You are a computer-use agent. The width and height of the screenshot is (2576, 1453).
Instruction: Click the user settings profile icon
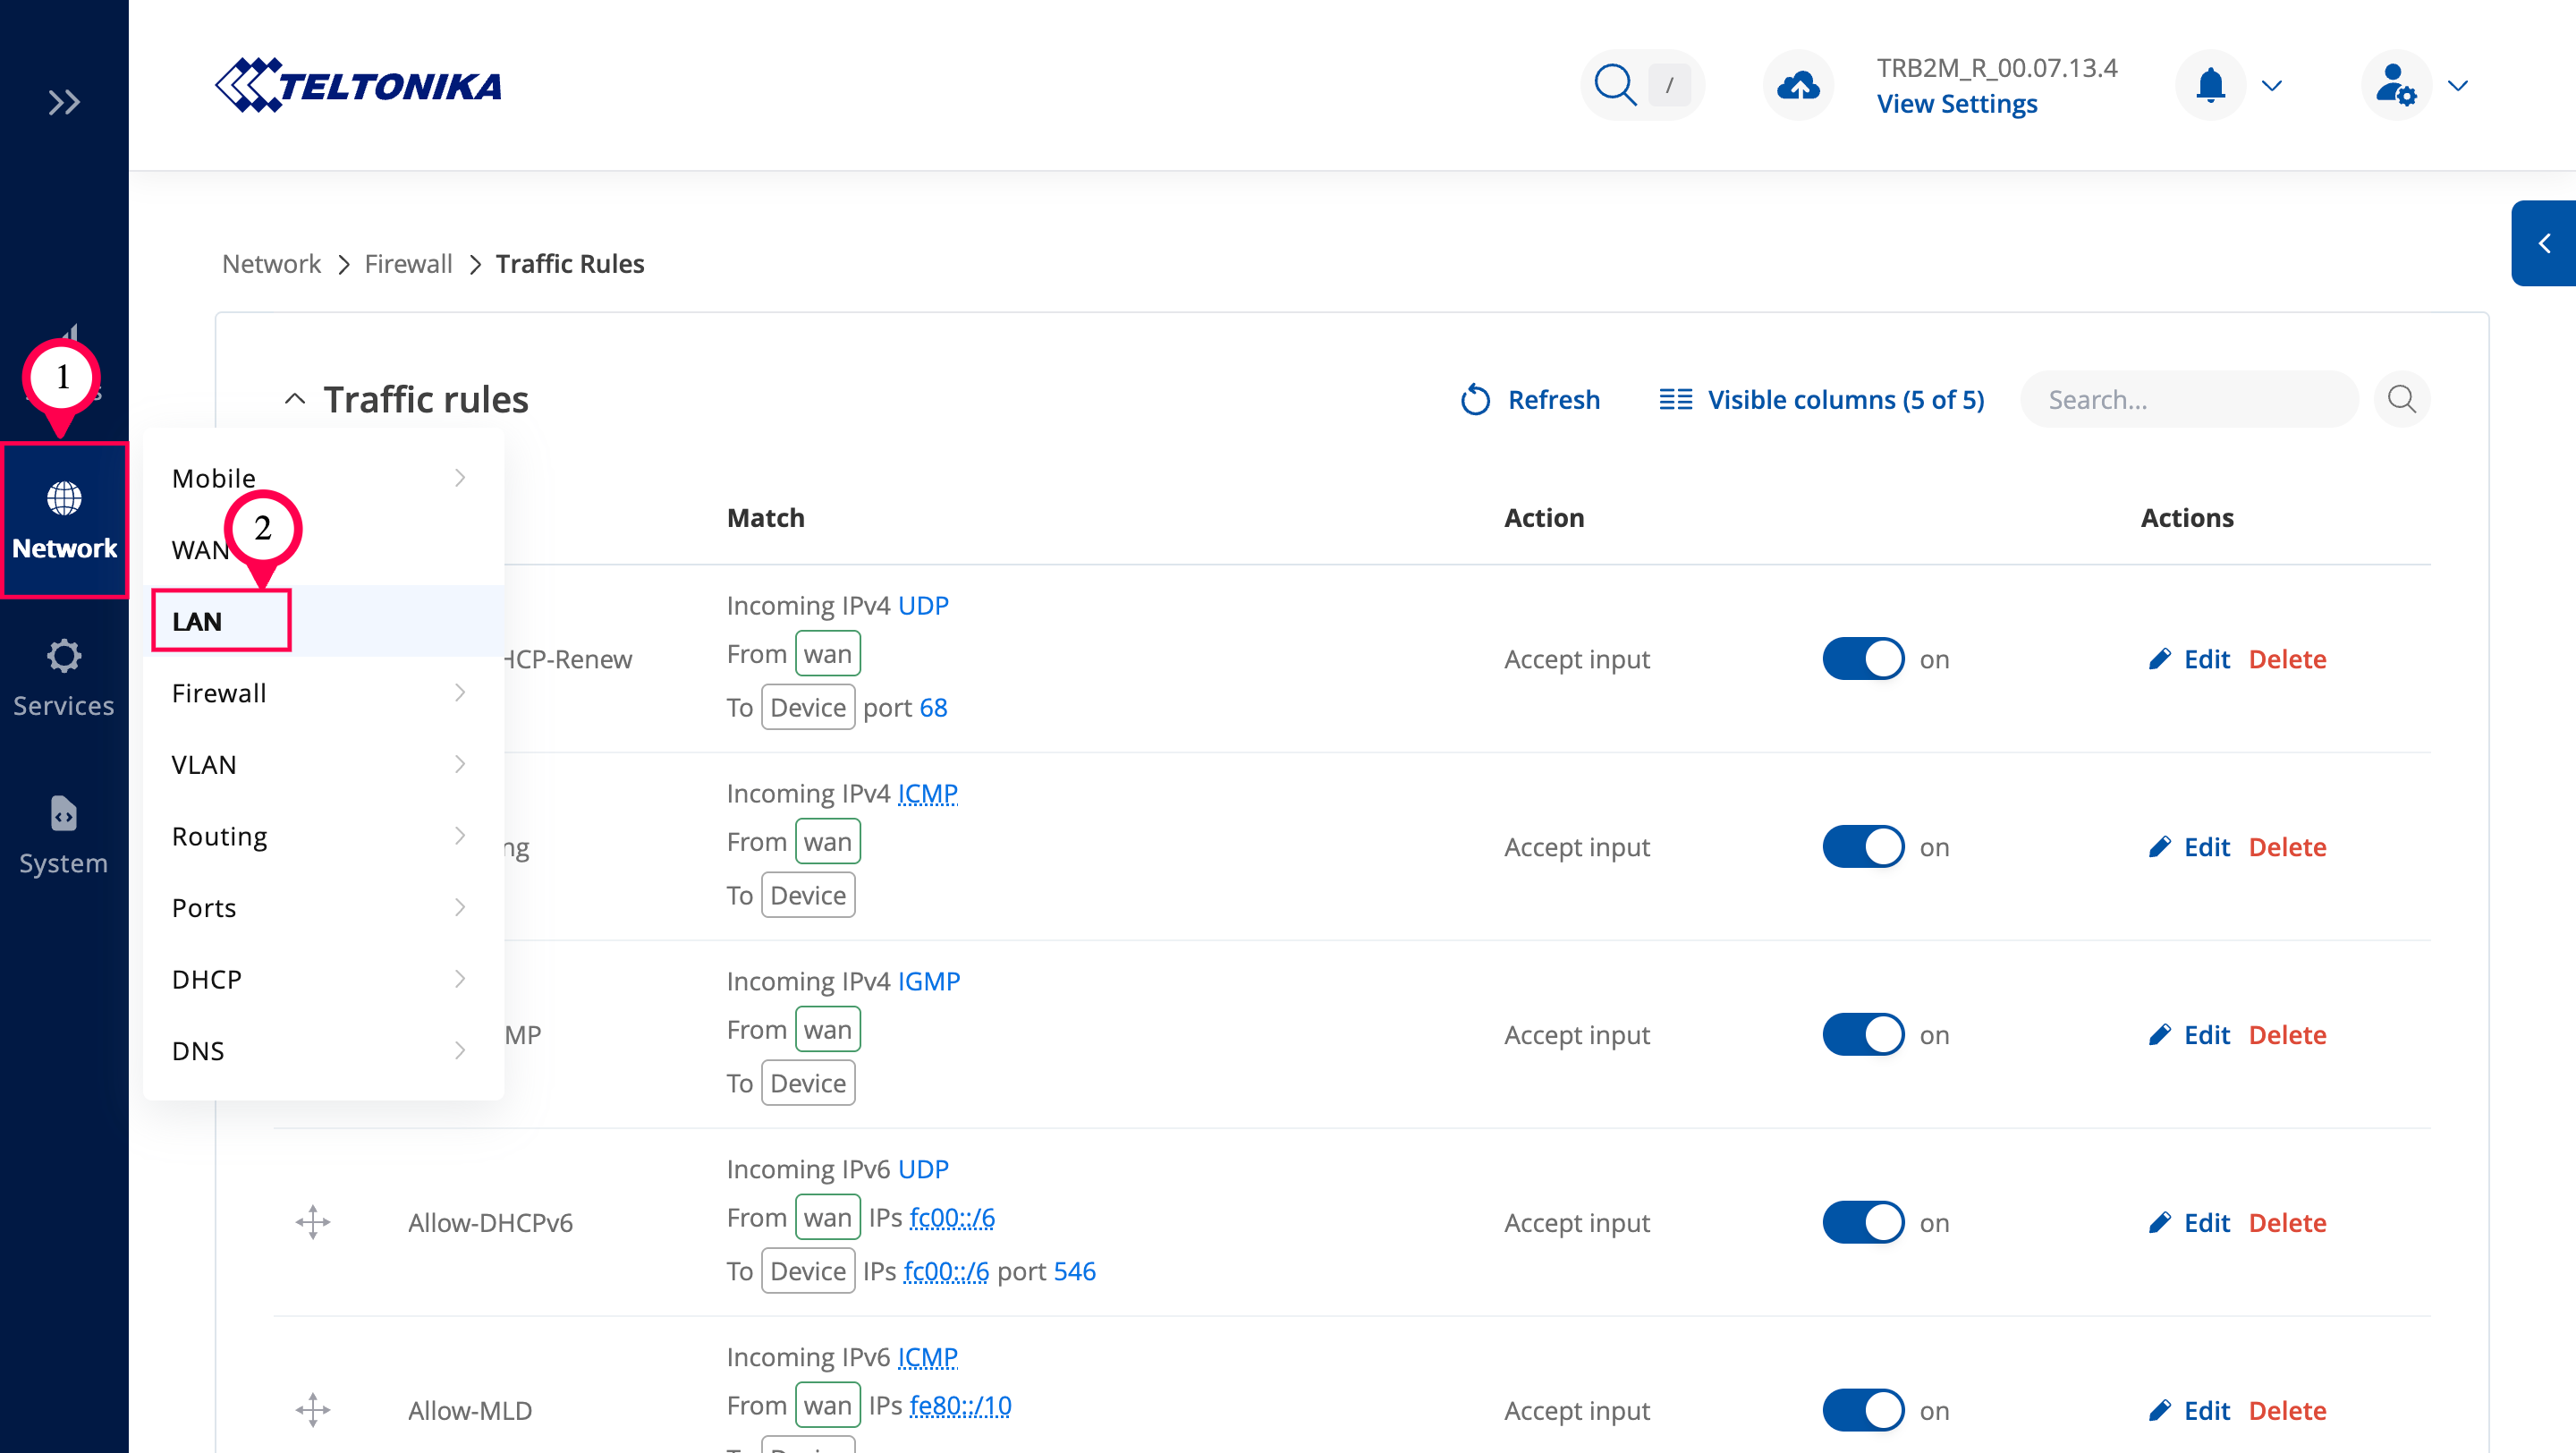(x=2395, y=85)
